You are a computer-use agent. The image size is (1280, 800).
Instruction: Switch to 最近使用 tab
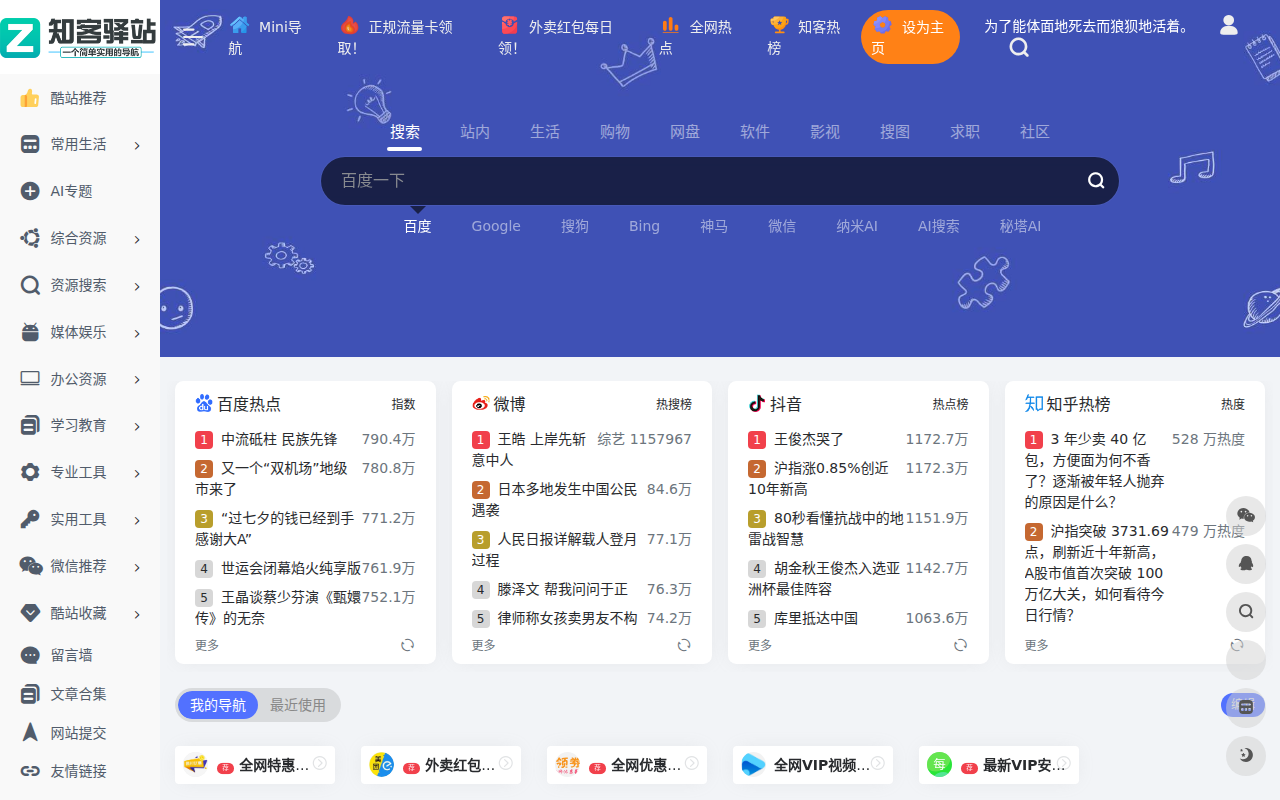(298, 705)
